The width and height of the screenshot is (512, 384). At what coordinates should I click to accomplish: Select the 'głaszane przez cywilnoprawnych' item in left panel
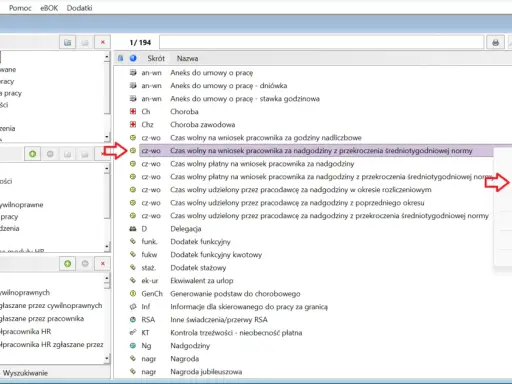(51, 306)
